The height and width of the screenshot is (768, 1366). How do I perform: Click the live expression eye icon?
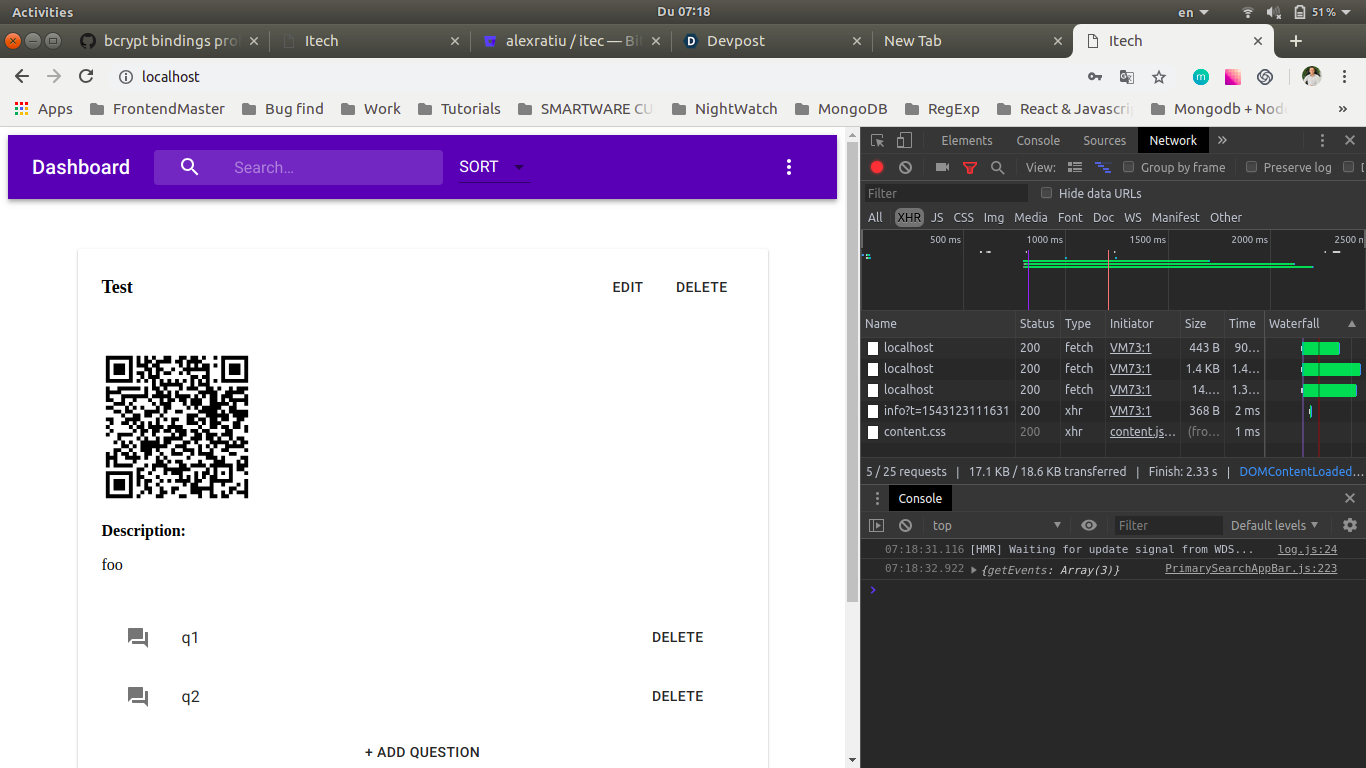pos(1089,525)
